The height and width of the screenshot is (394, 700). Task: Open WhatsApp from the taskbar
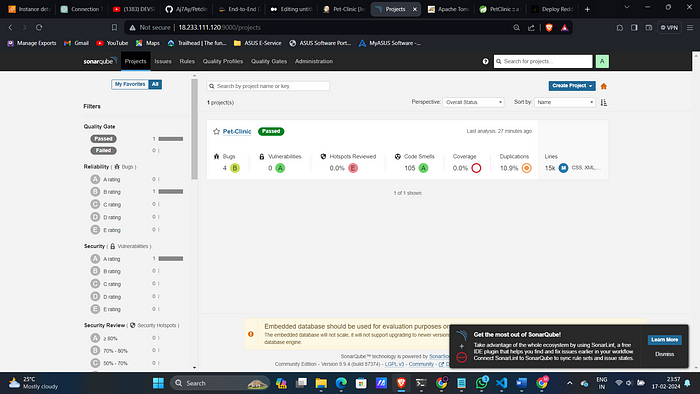coord(481,383)
